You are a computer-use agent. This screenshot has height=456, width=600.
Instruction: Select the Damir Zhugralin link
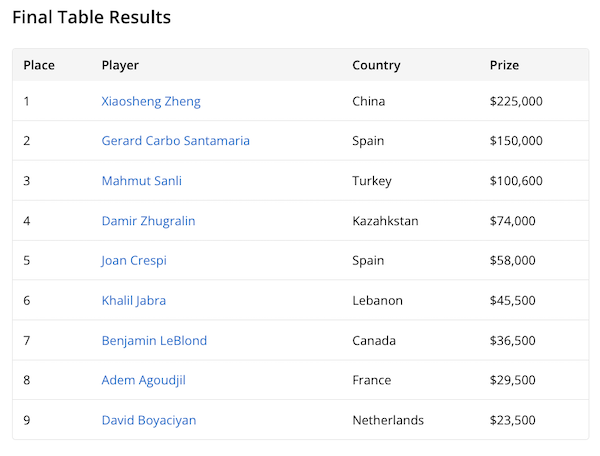[x=149, y=221]
